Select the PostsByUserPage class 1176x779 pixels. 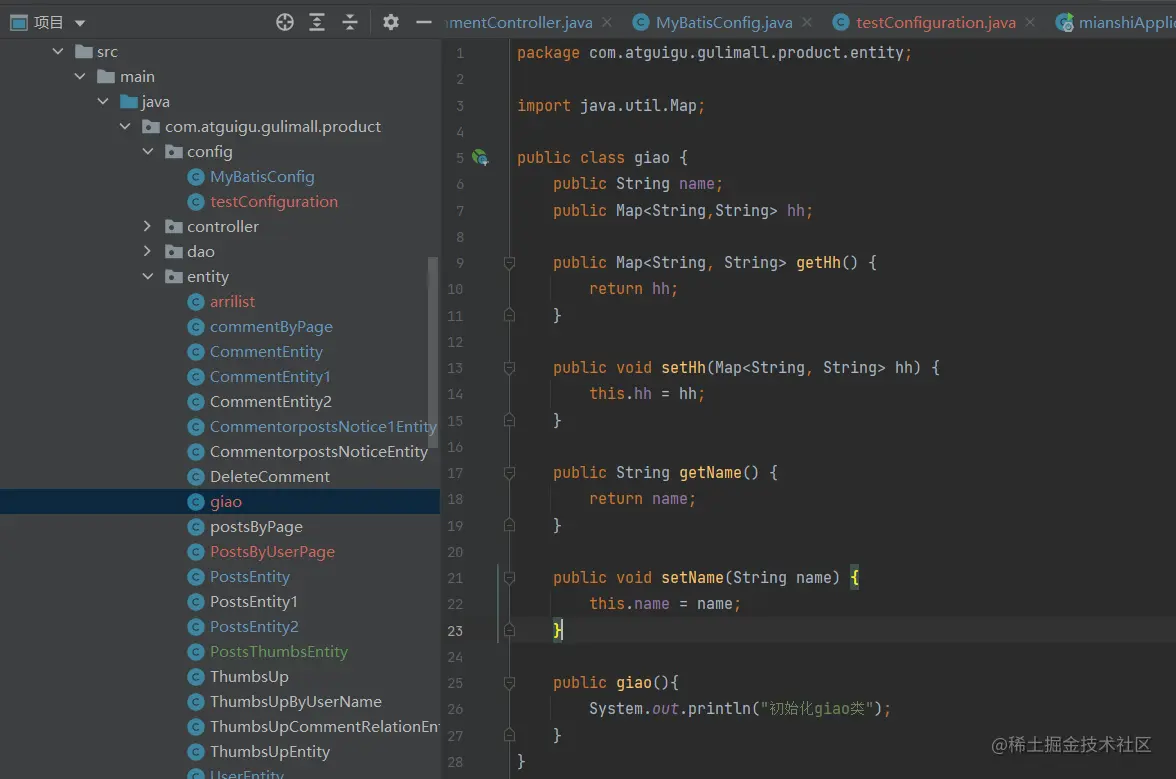coord(272,552)
